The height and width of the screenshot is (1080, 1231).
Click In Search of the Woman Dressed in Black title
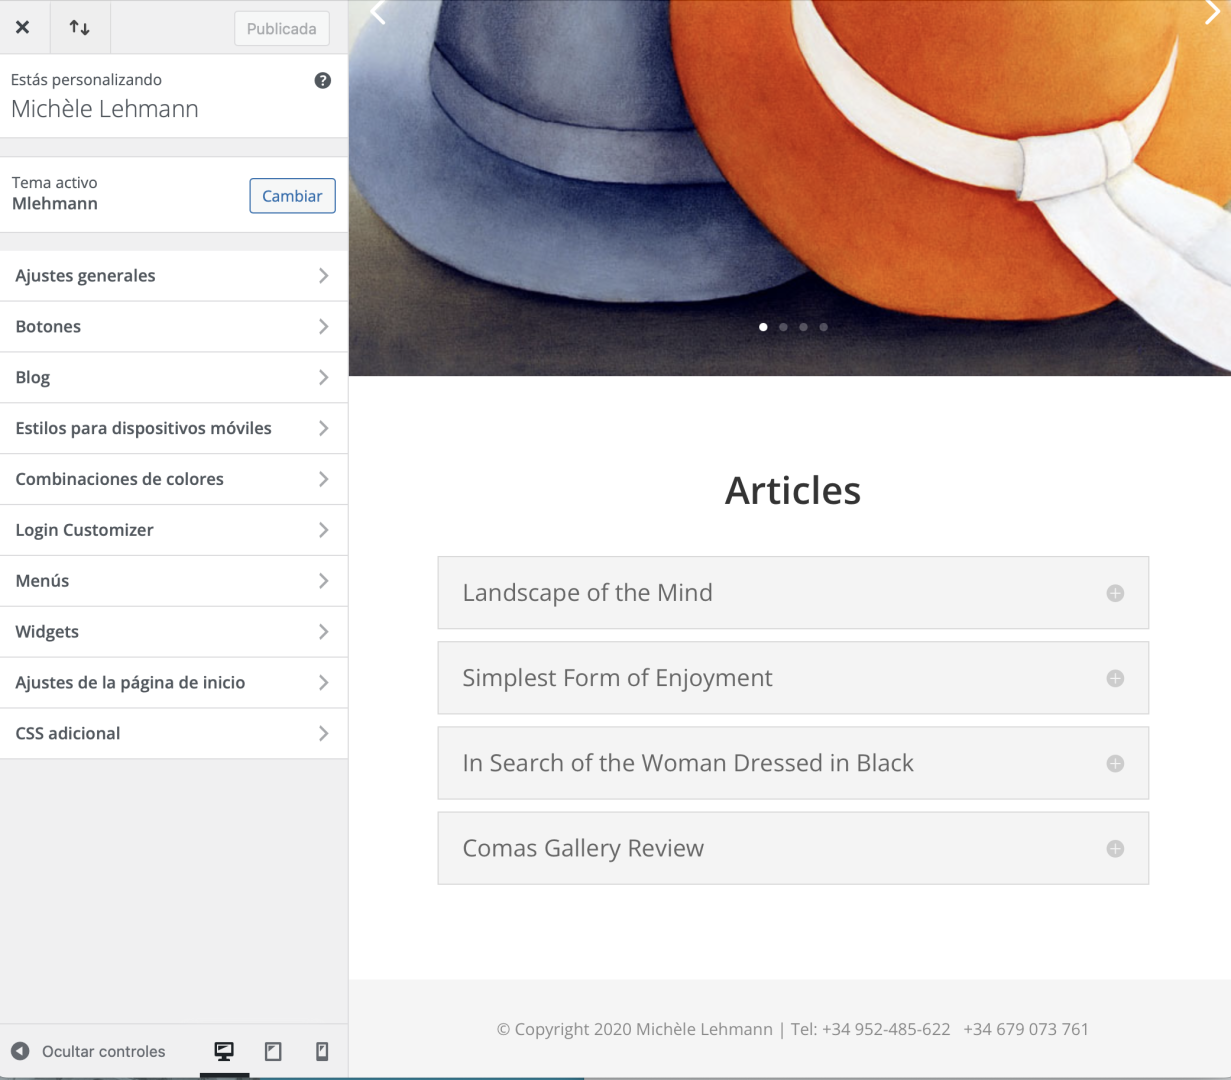[x=688, y=763]
